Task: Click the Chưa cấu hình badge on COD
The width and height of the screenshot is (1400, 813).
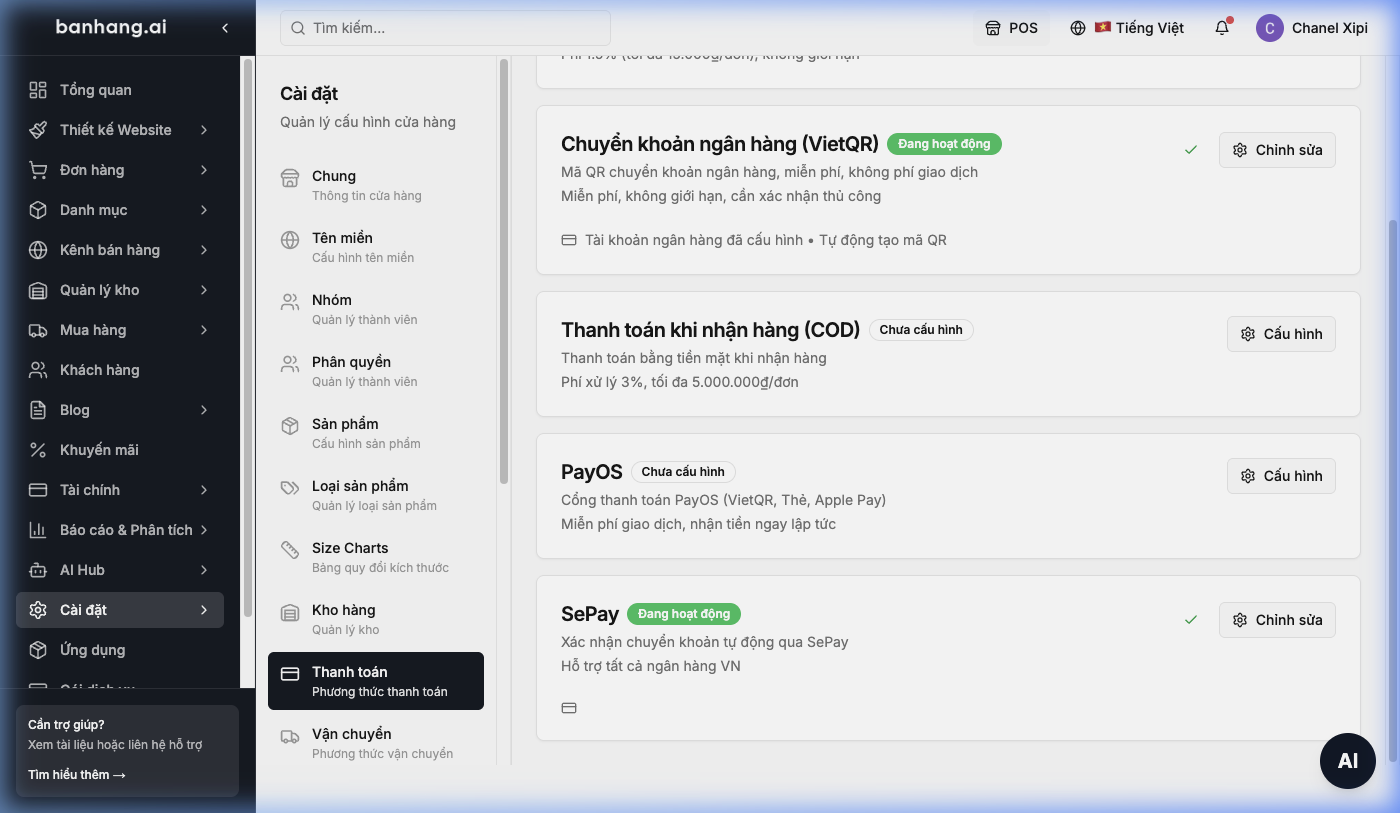Action: pyautogui.click(x=921, y=330)
